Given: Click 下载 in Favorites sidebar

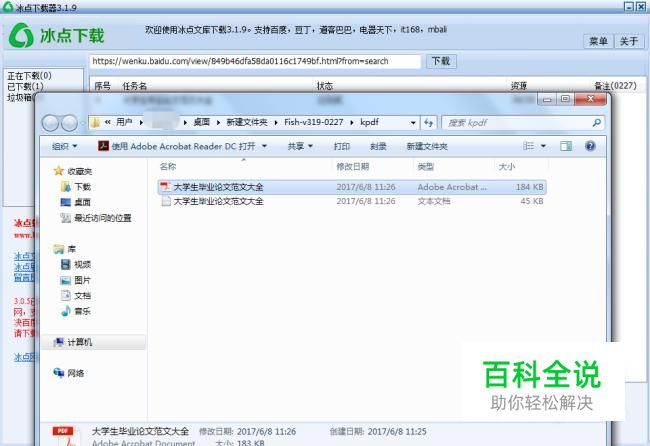Looking at the screenshot, I should point(82,187).
